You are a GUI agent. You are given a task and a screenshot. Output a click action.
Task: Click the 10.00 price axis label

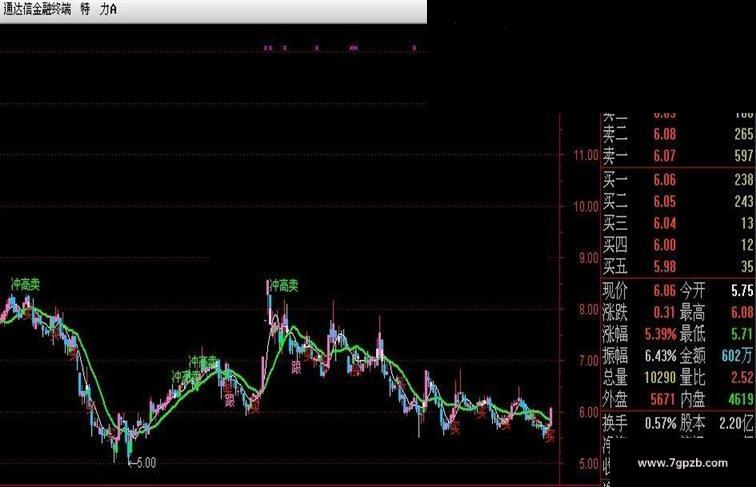(x=586, y=206)
